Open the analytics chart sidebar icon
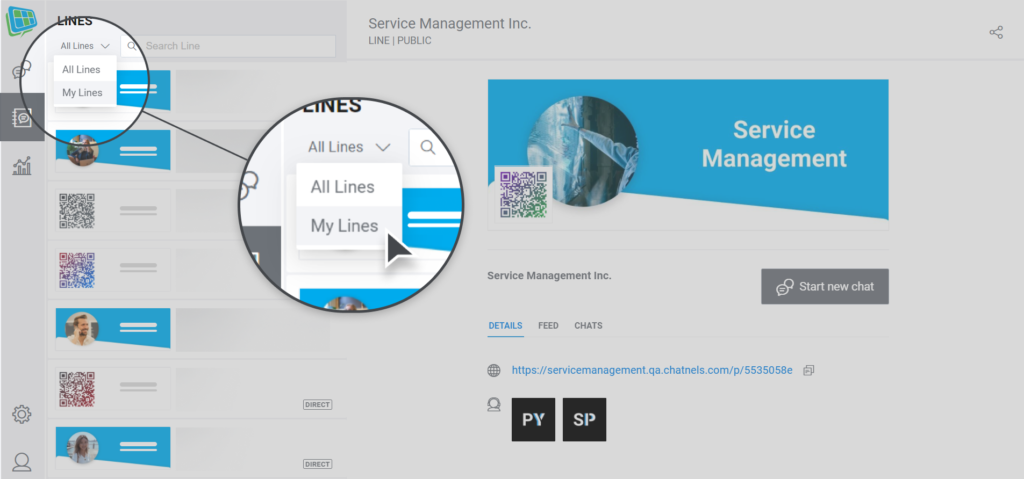1024x479 pixels. pyautogui.click(x=22, y=166)
